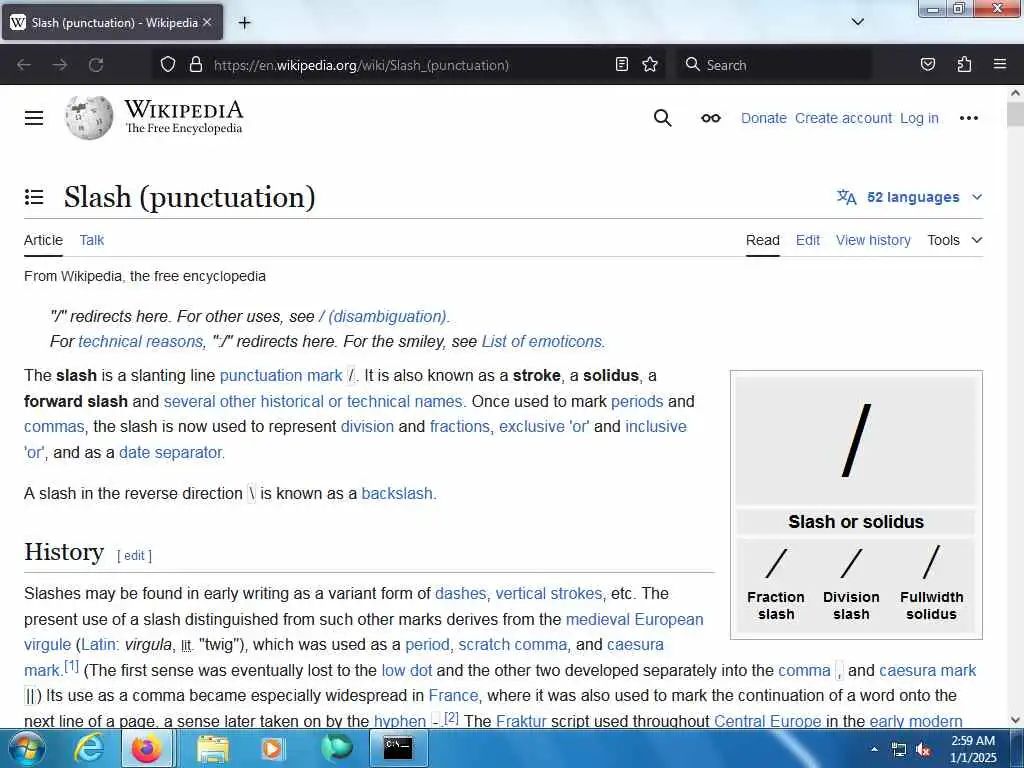Open Windows Explorer folder in taskbar
The height and width of the screenshot is (768, 1024).
coord(213,748)
